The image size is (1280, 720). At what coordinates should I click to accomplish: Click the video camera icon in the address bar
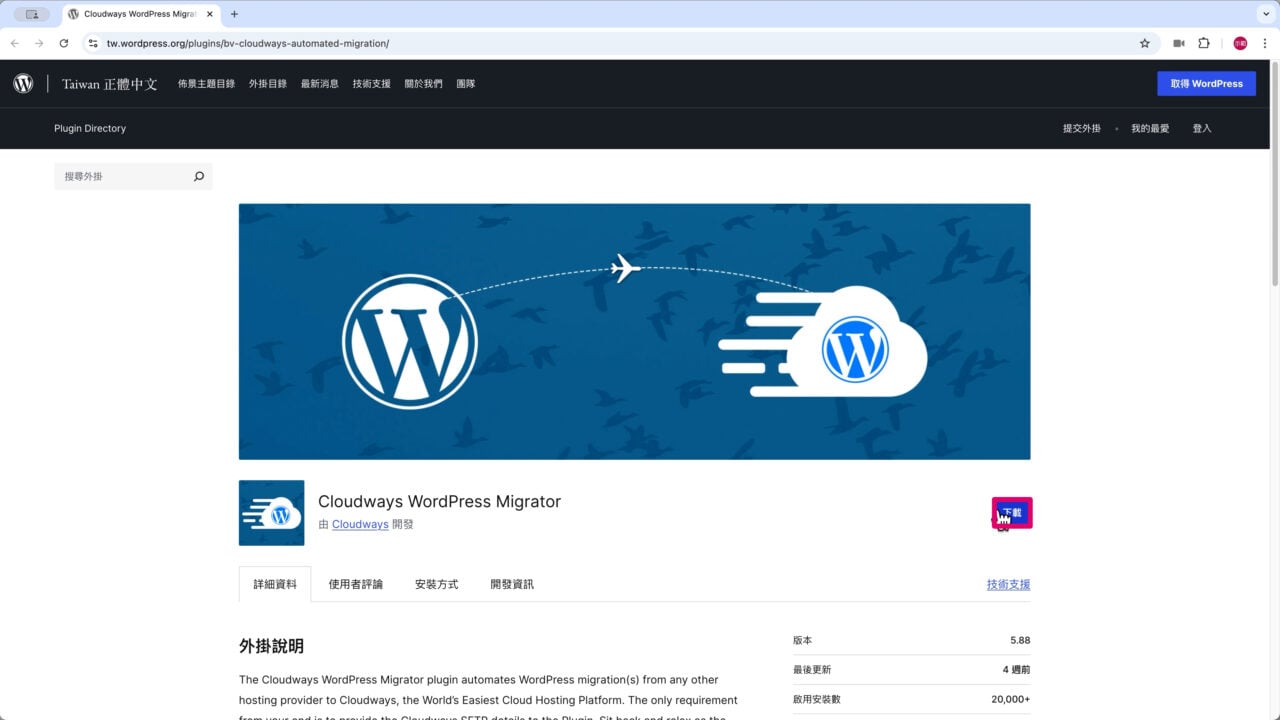pos(1178,43)
